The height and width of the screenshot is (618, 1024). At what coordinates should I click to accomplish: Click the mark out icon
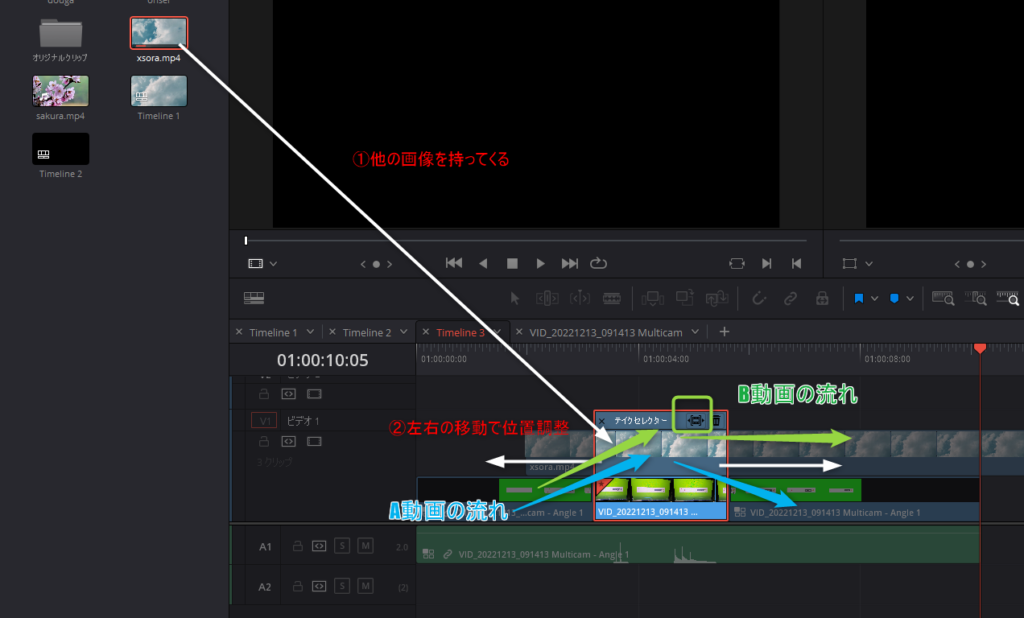point(796,263)
